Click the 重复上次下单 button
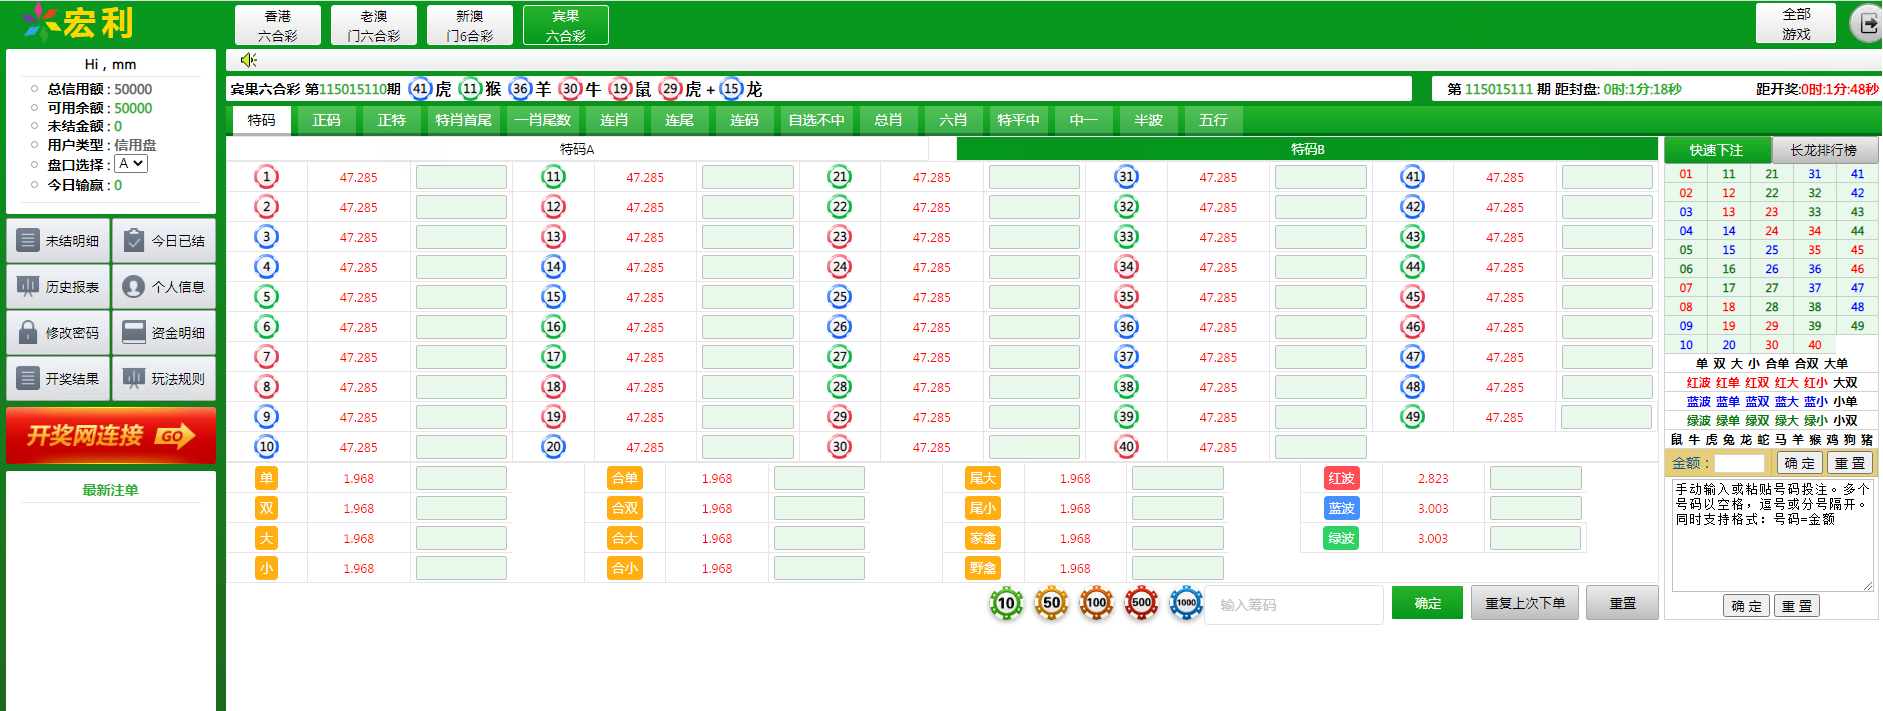The image size is (1883, 711). point(1524,603)
